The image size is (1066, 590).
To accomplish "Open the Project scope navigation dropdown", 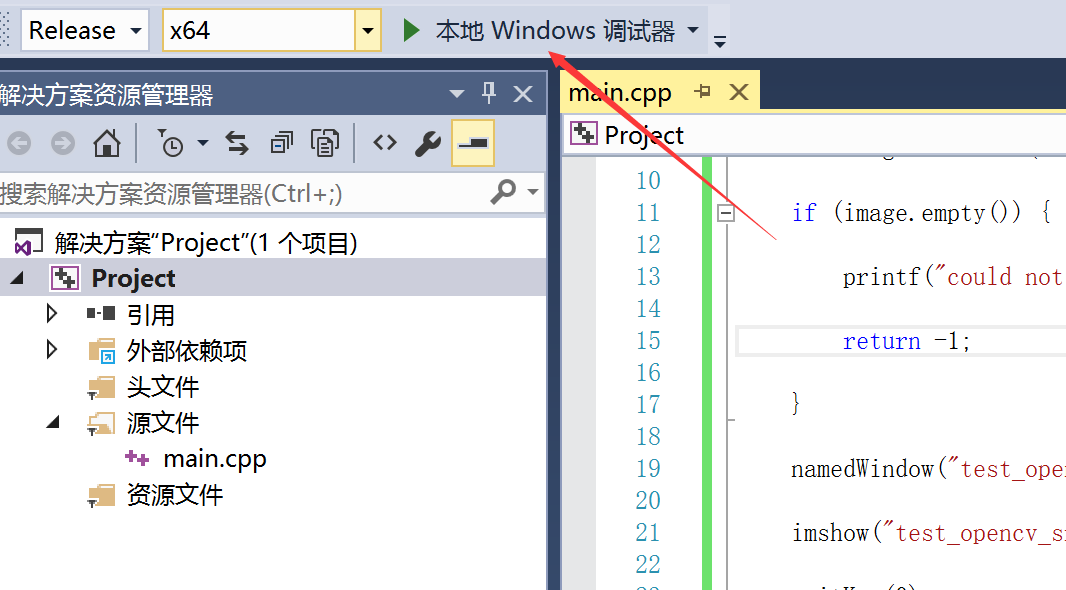I will click(814, 135).
